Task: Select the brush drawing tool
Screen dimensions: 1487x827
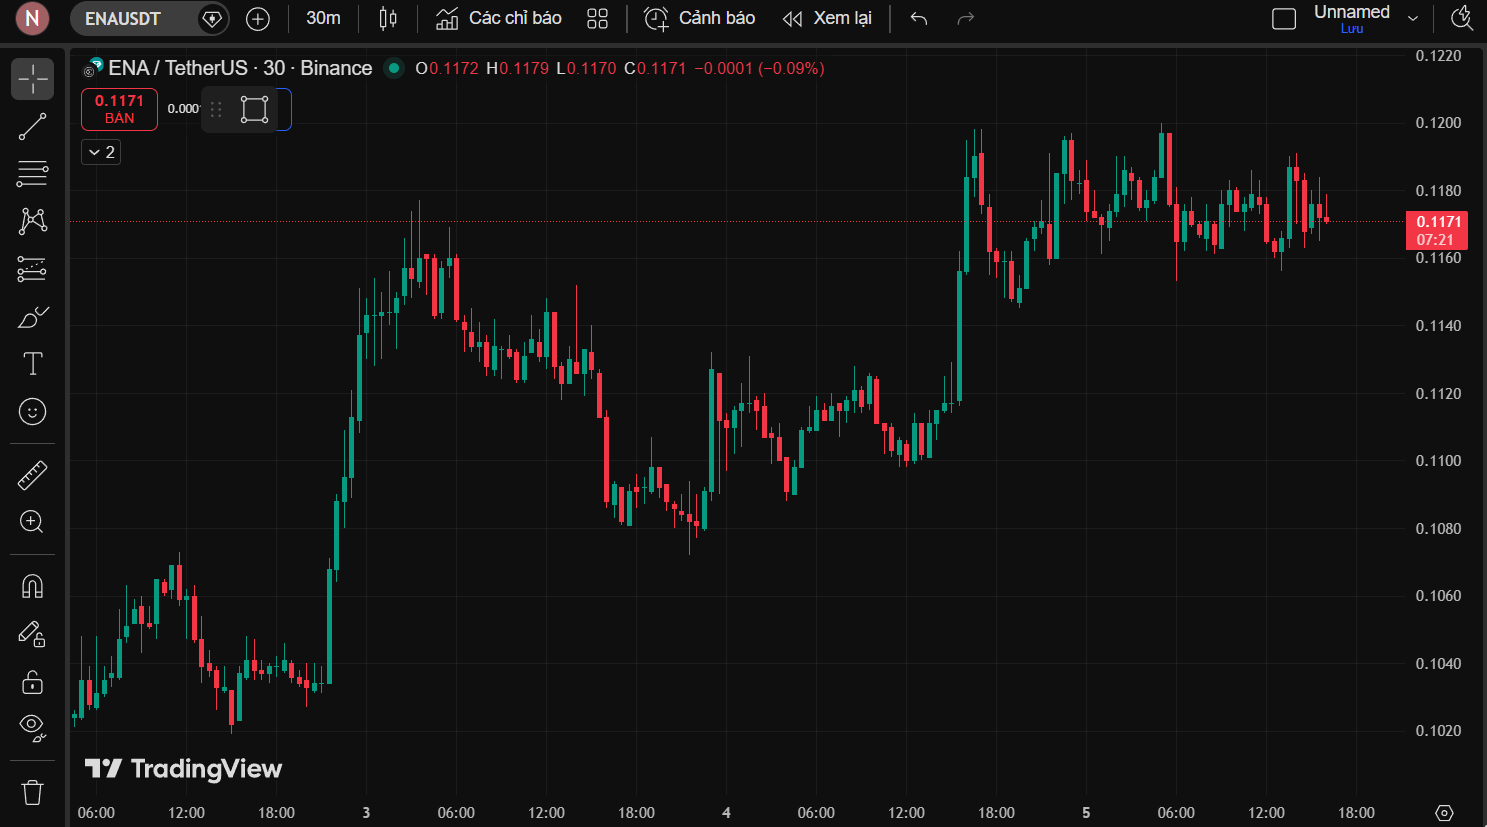Action: [32, 317]
